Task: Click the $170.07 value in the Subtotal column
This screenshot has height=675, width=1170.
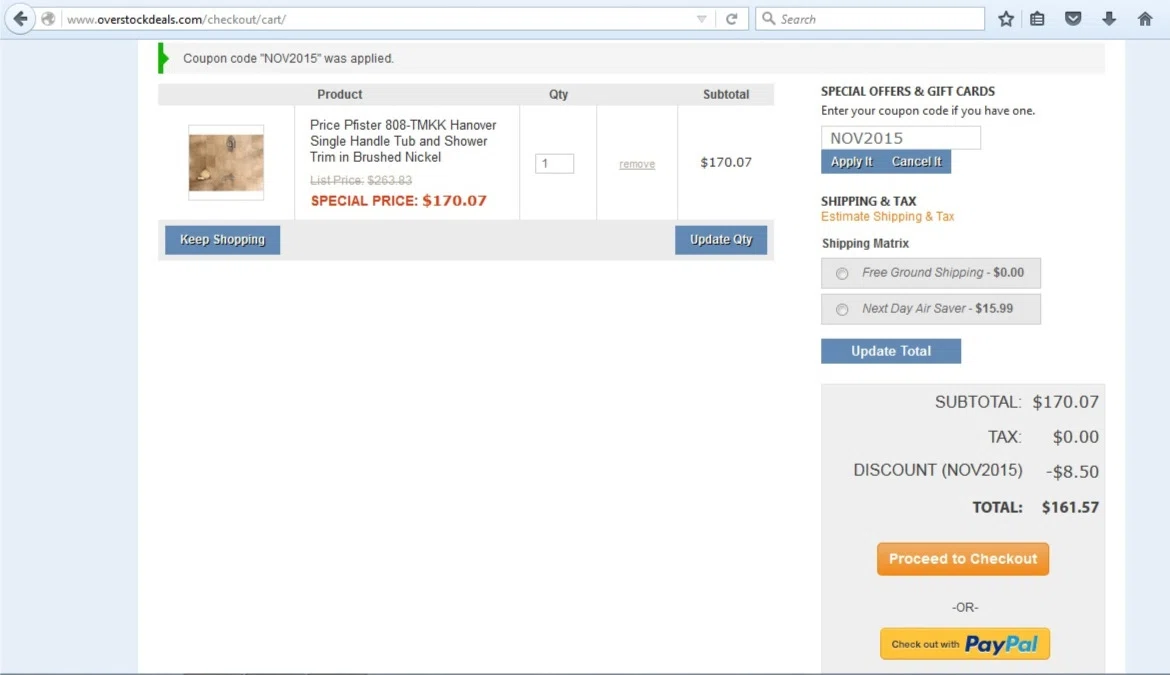Action: 726,163
